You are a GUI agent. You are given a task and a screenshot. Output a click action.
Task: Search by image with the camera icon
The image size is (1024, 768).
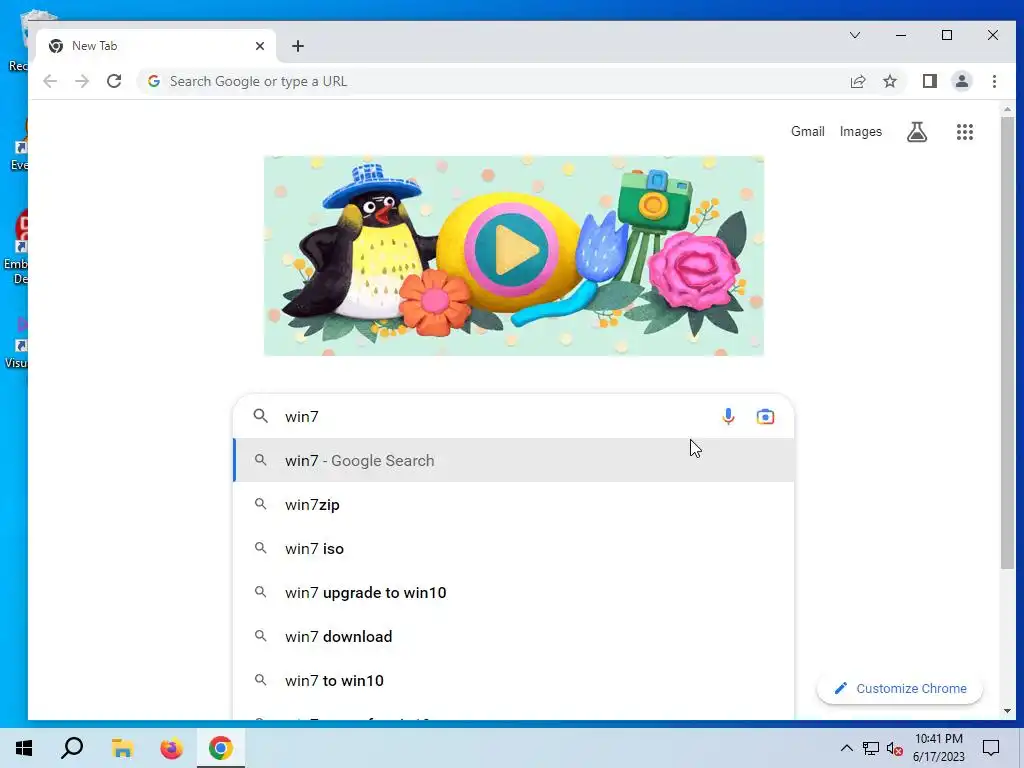765,416
